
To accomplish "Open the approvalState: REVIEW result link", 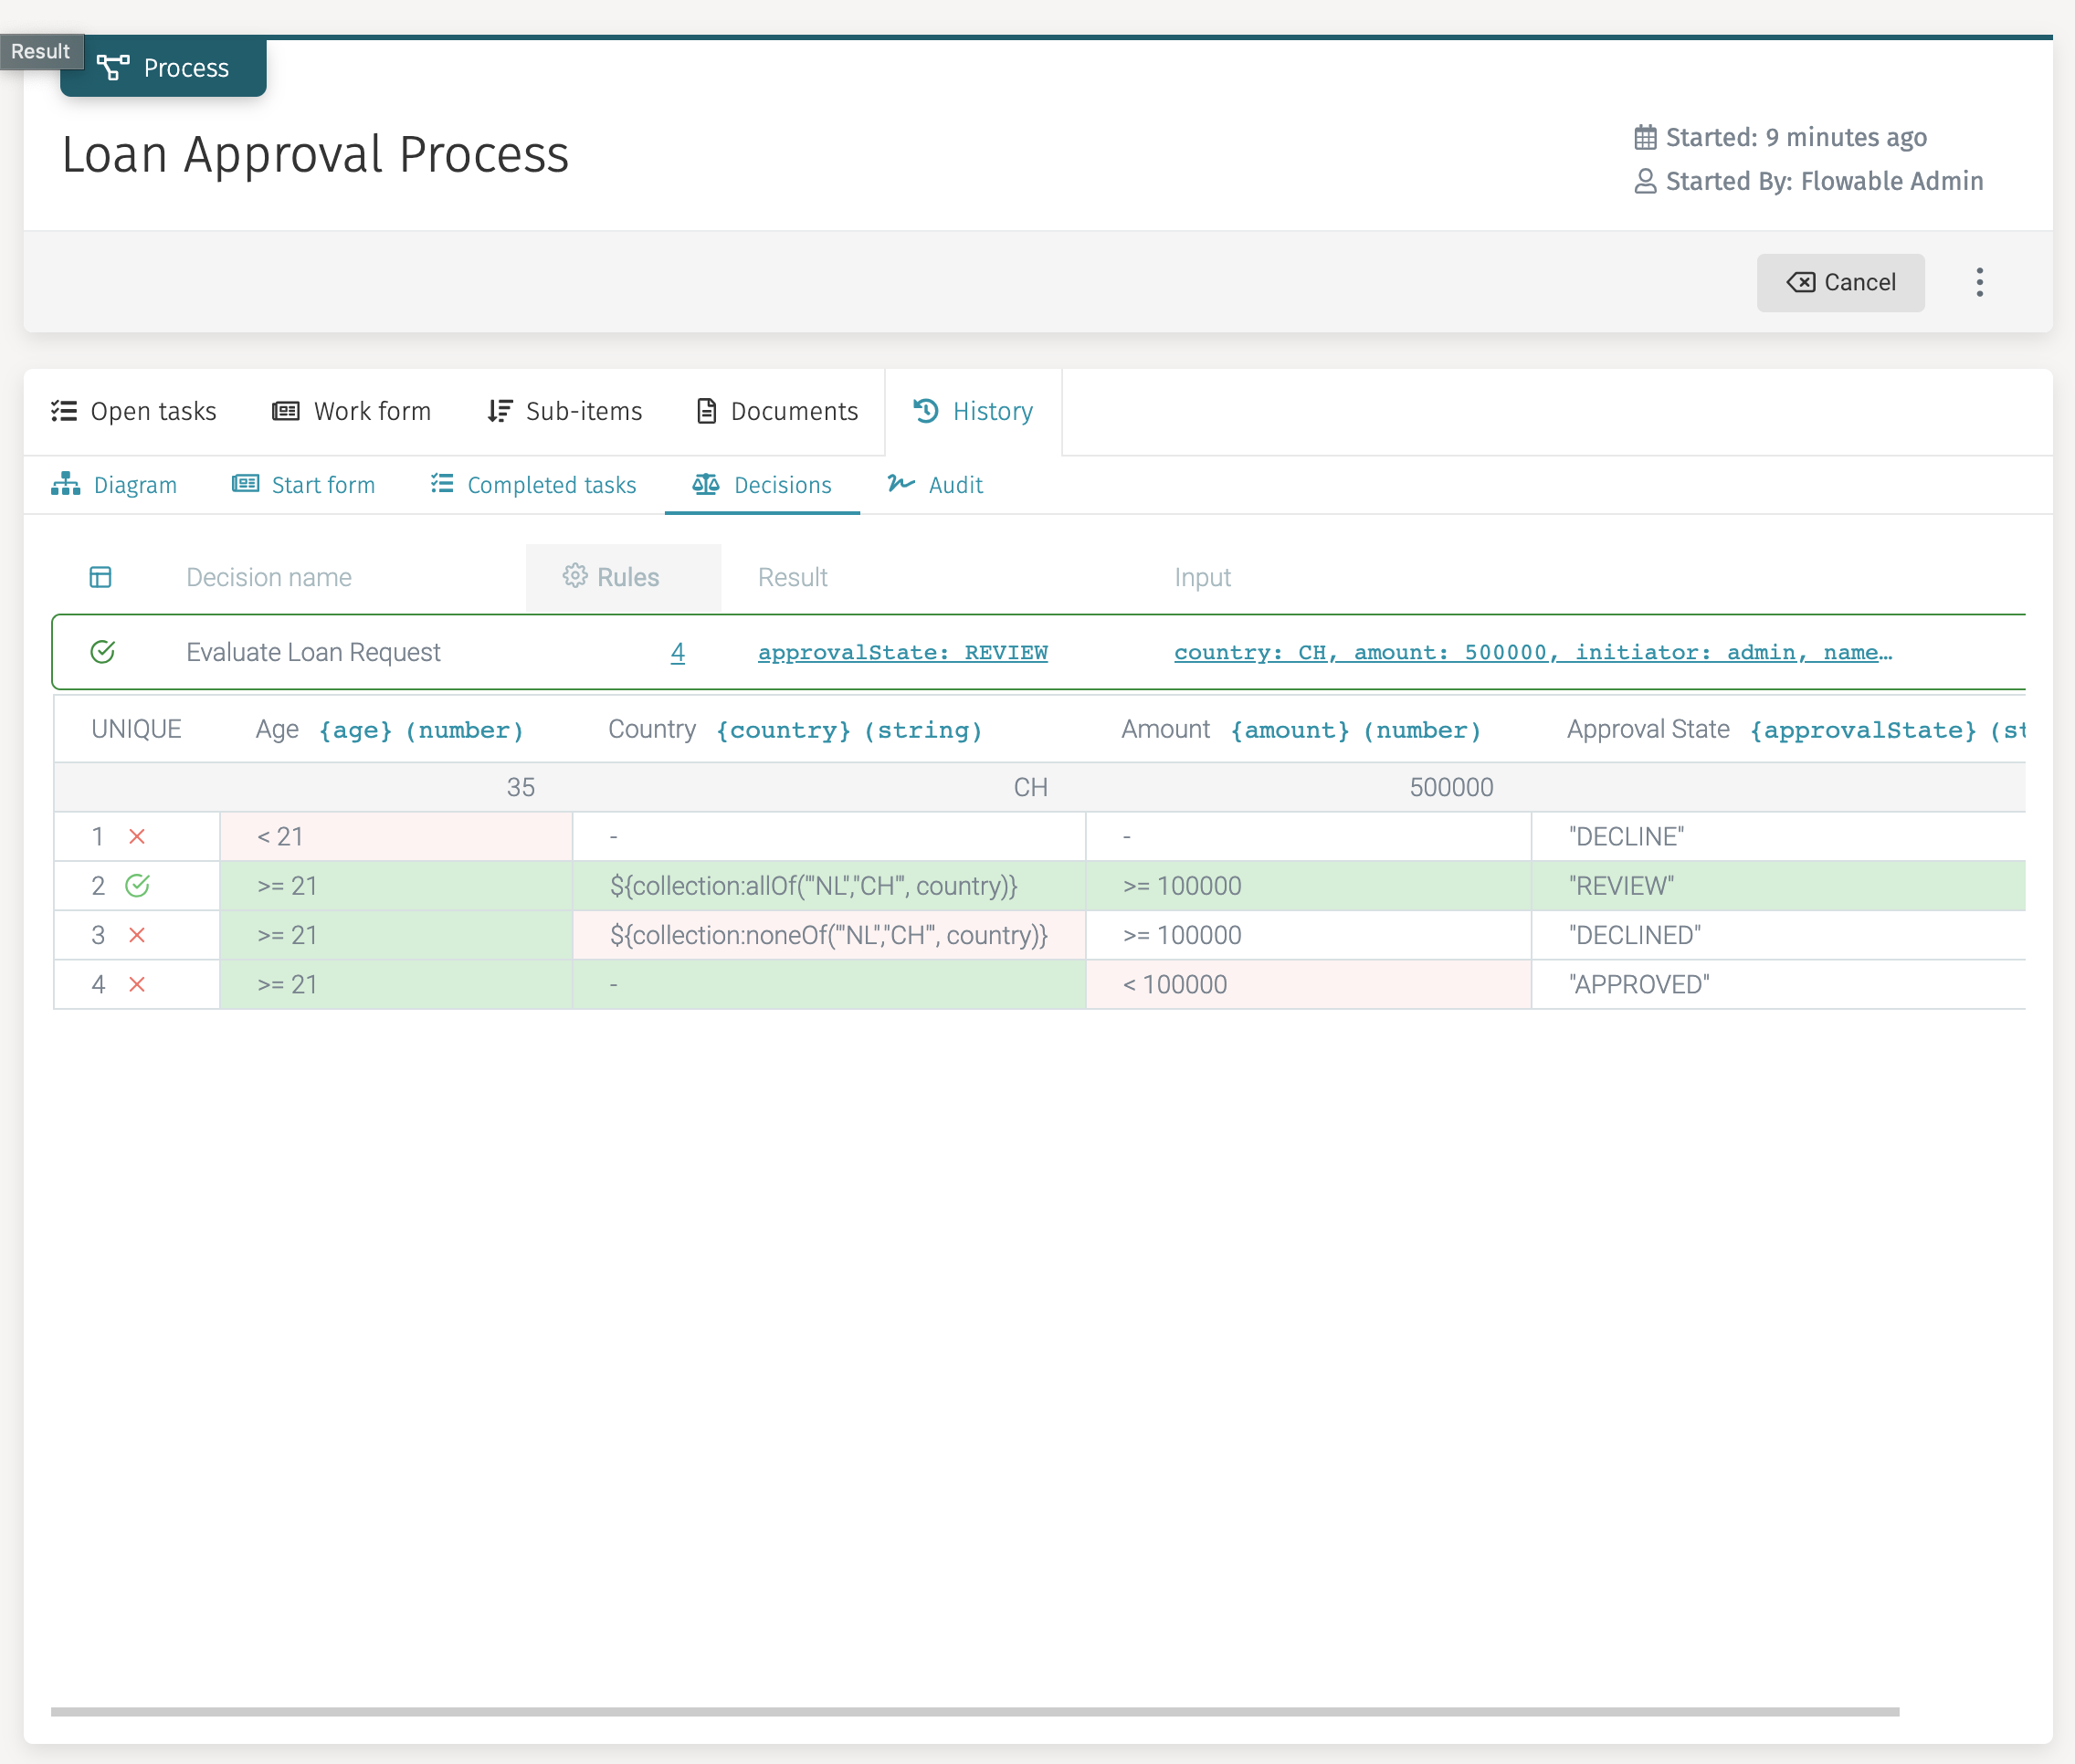I will pos(902,652).
